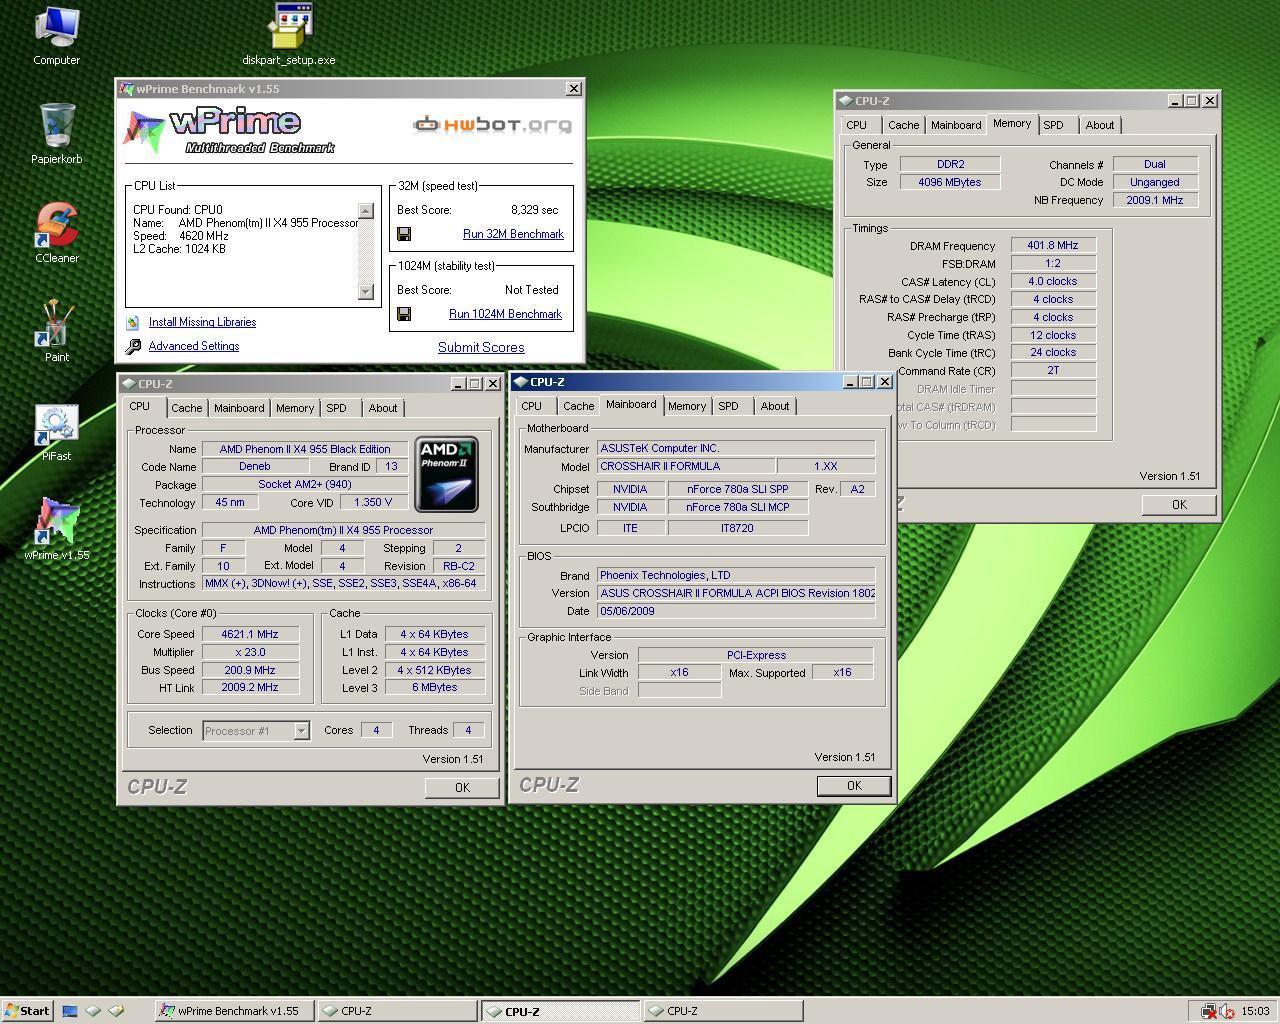Image resolution: width=1280 pixels, height=1024 pixels.
Task: Open Mainboard tab in Memory window
Action: click(x=956, y=125)
